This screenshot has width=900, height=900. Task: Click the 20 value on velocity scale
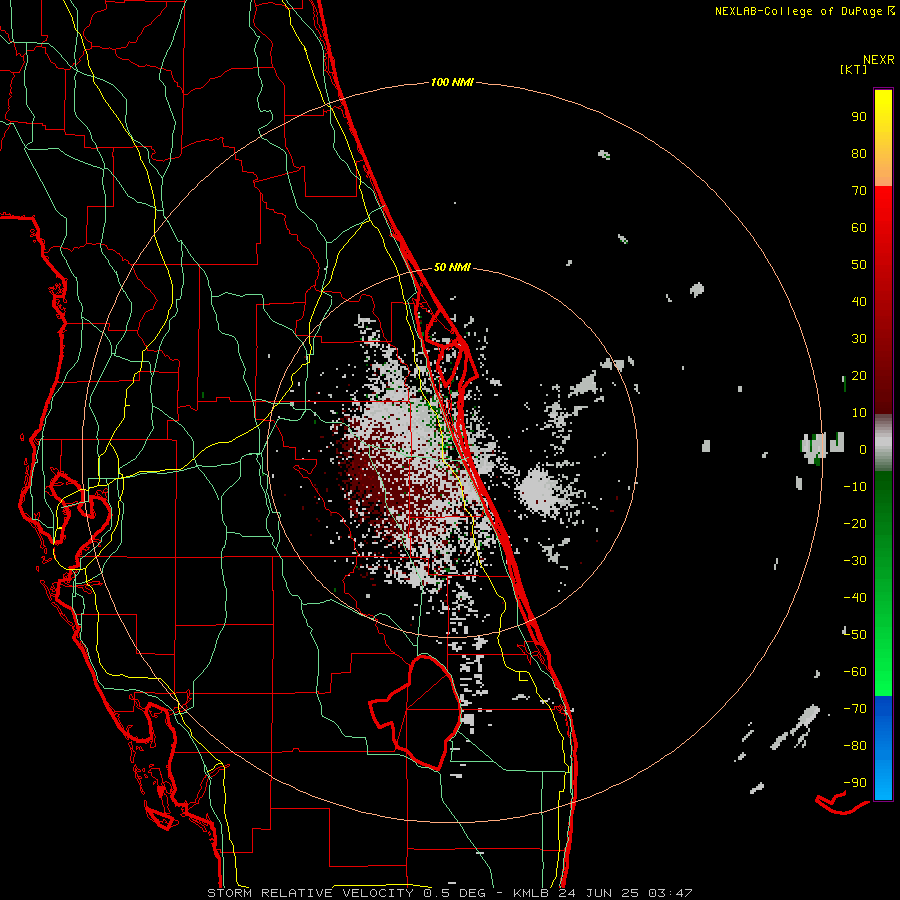pyautogui.click(x=859, y=375)
